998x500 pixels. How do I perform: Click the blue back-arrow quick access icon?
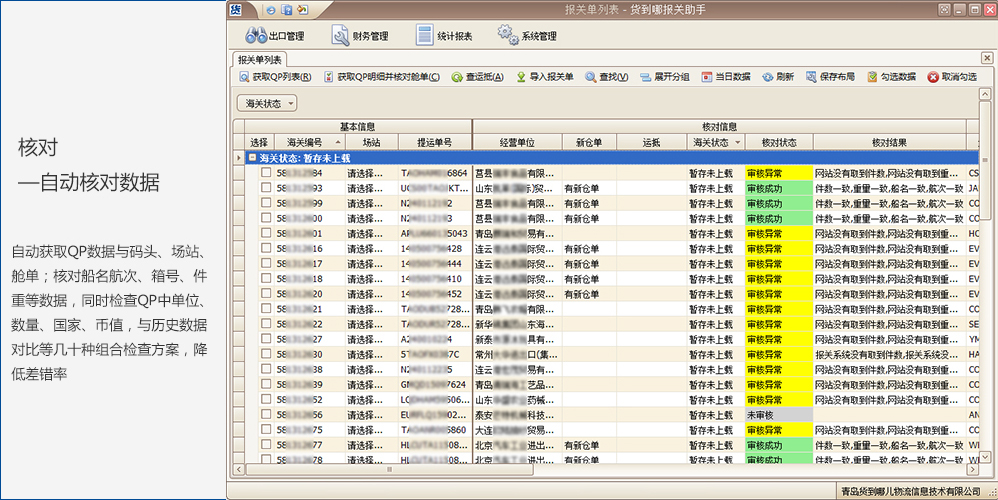(x=271, y=10)
